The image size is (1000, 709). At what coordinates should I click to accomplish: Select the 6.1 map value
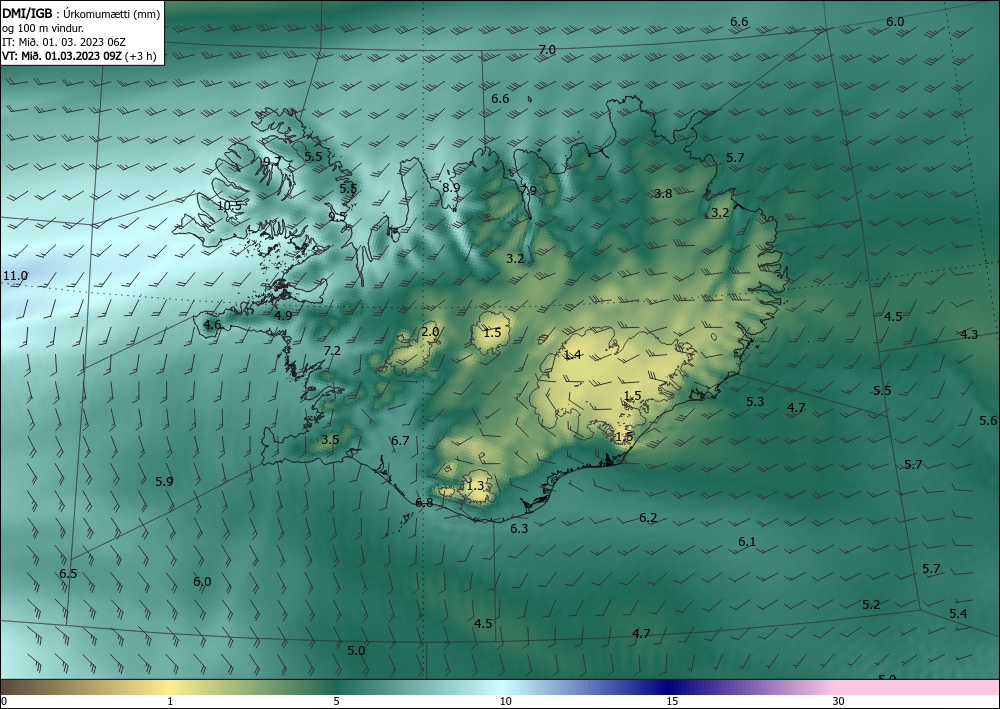[x=747, y=542]
